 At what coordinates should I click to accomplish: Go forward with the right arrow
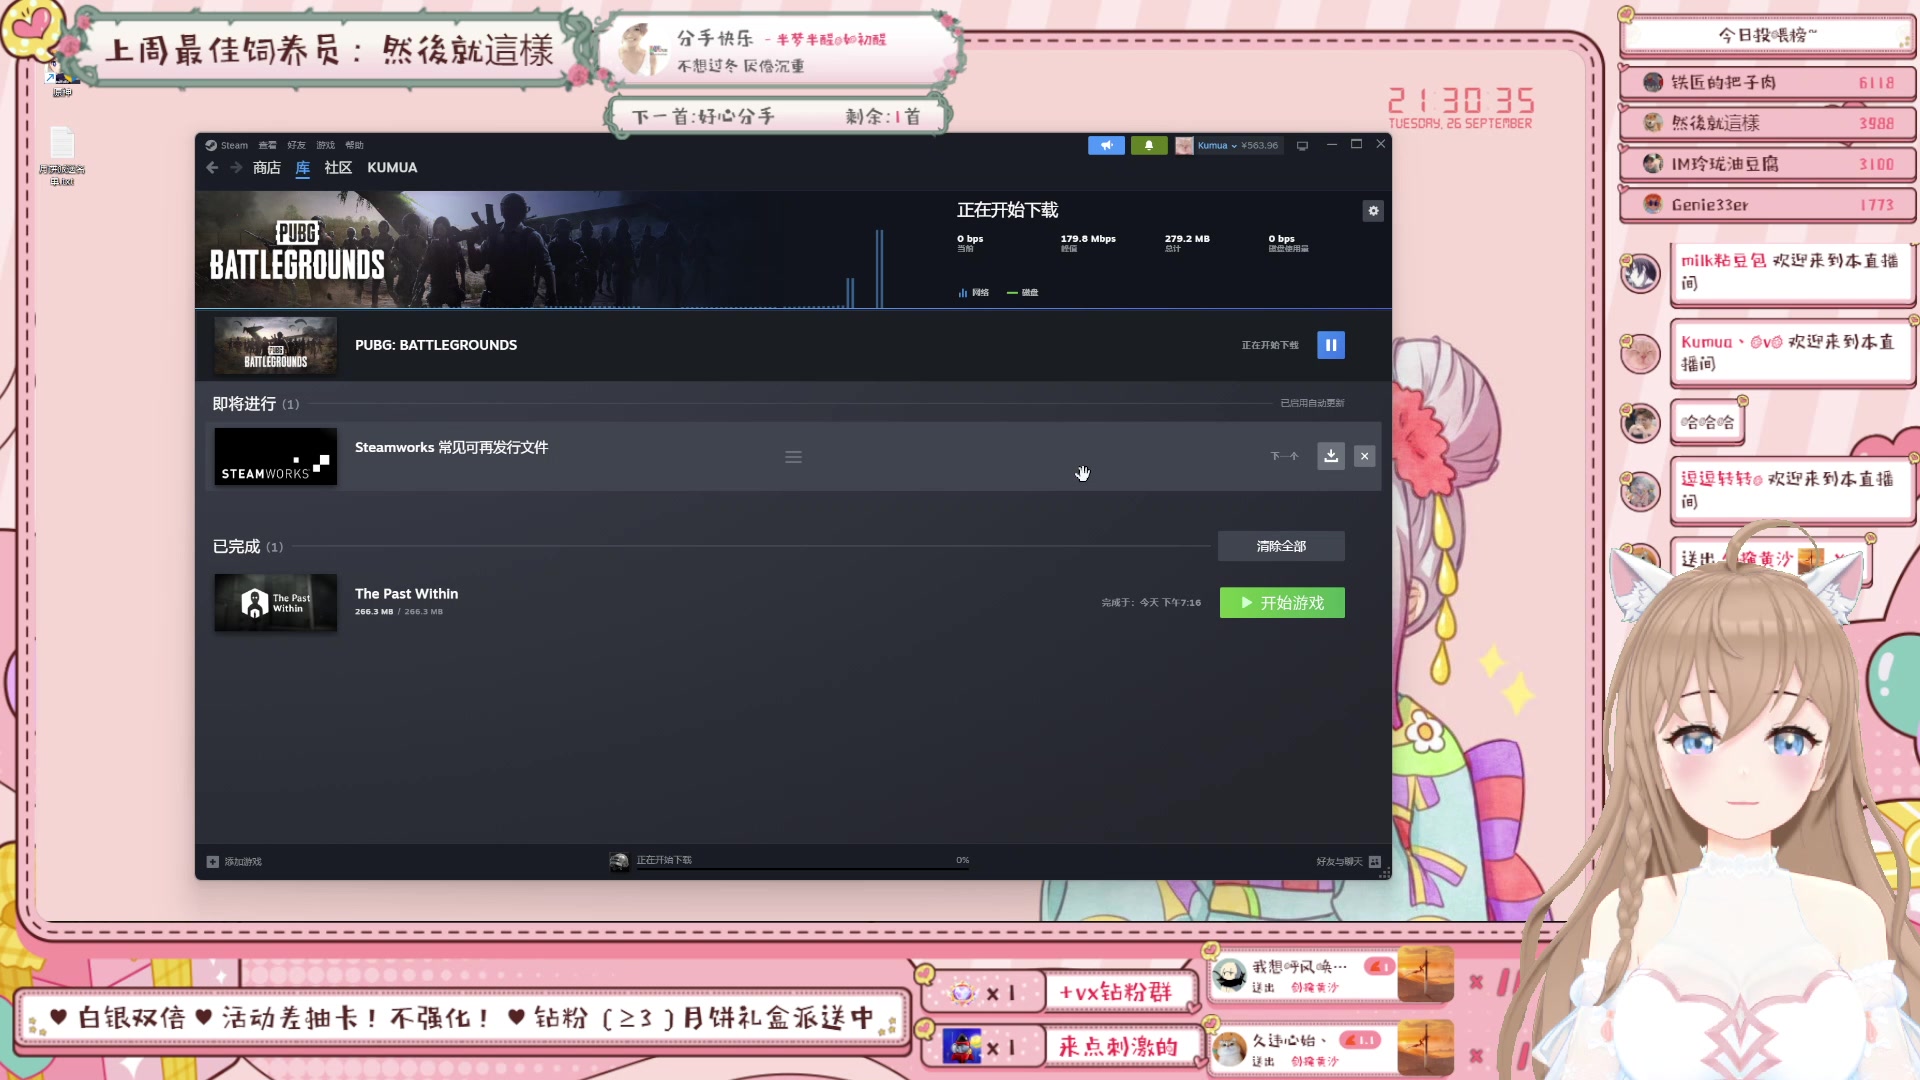[x=236, y=168]
